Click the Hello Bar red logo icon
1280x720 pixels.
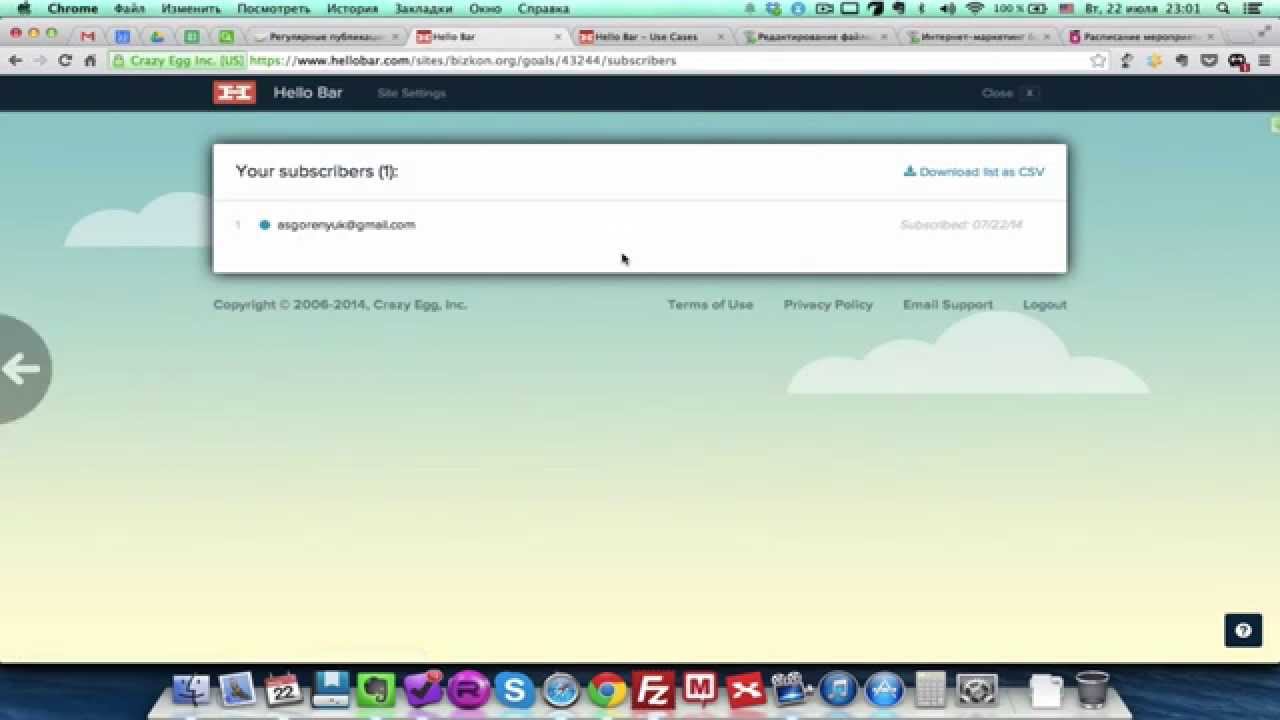pyautogui.click(x=234, y=93)
